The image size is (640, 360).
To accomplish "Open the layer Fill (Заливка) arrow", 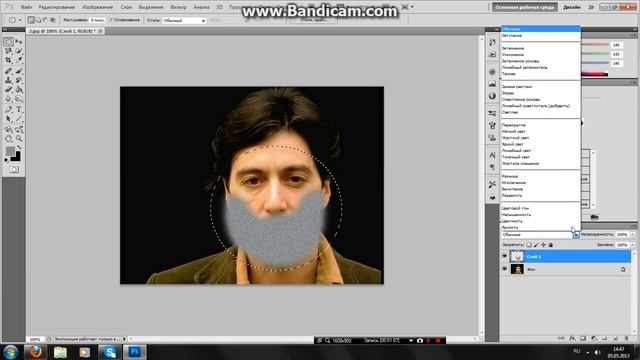I will (x=633, y=245).
